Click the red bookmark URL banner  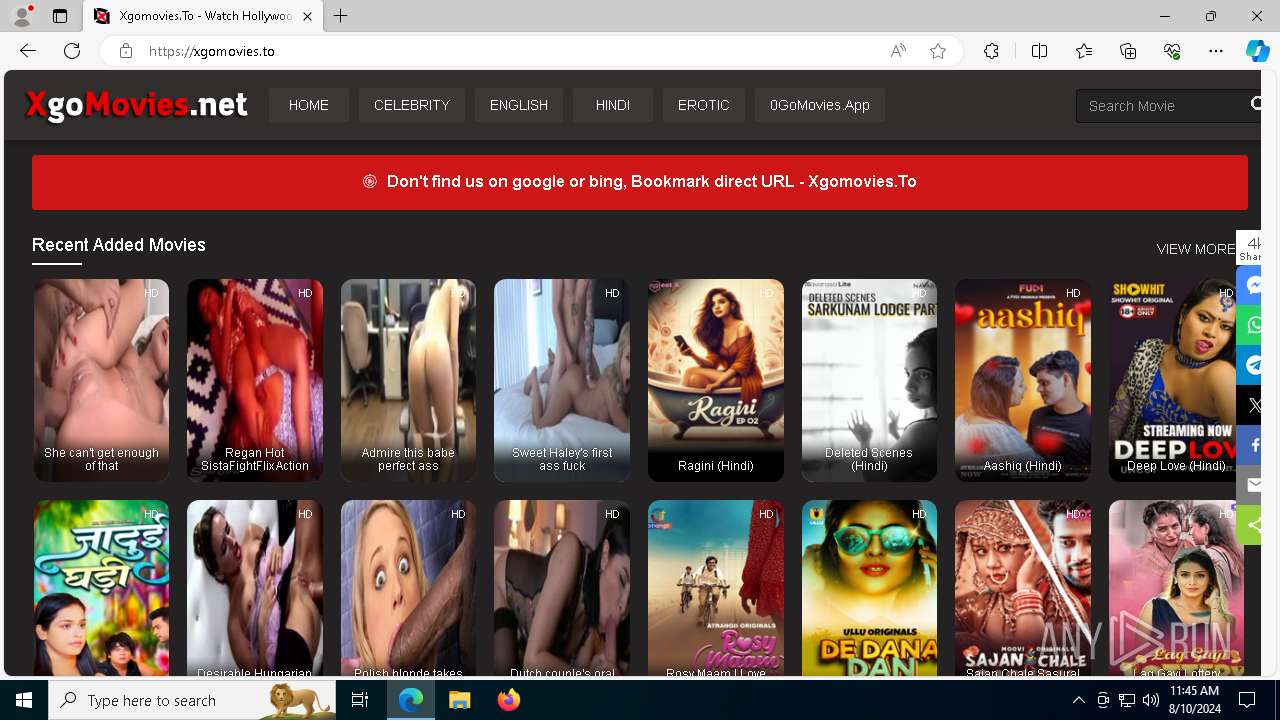pyautogui.click(x=640, y=182)
